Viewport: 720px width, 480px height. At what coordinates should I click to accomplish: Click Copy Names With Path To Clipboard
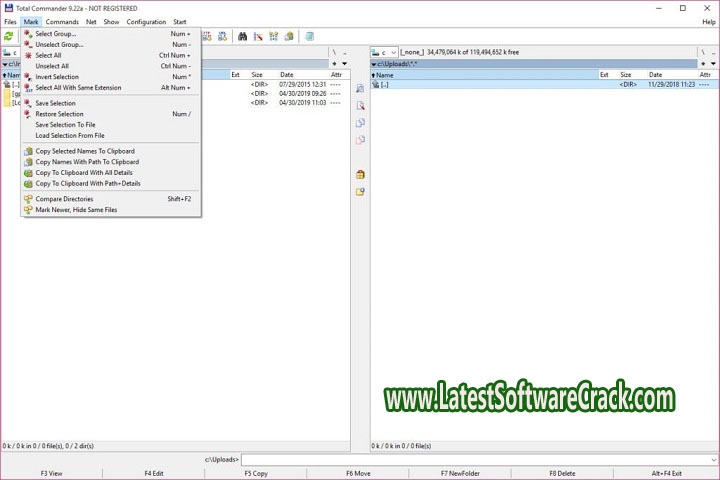pos(87,162)
